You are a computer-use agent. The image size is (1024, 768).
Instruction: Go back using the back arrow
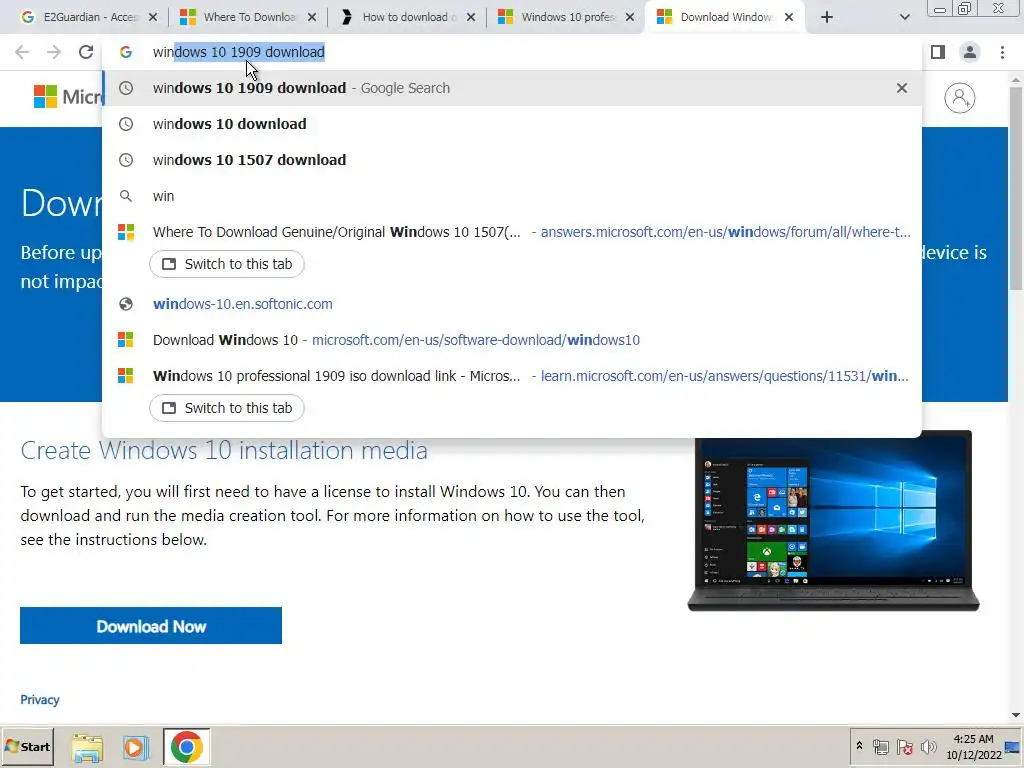click(x=22, y=52)
